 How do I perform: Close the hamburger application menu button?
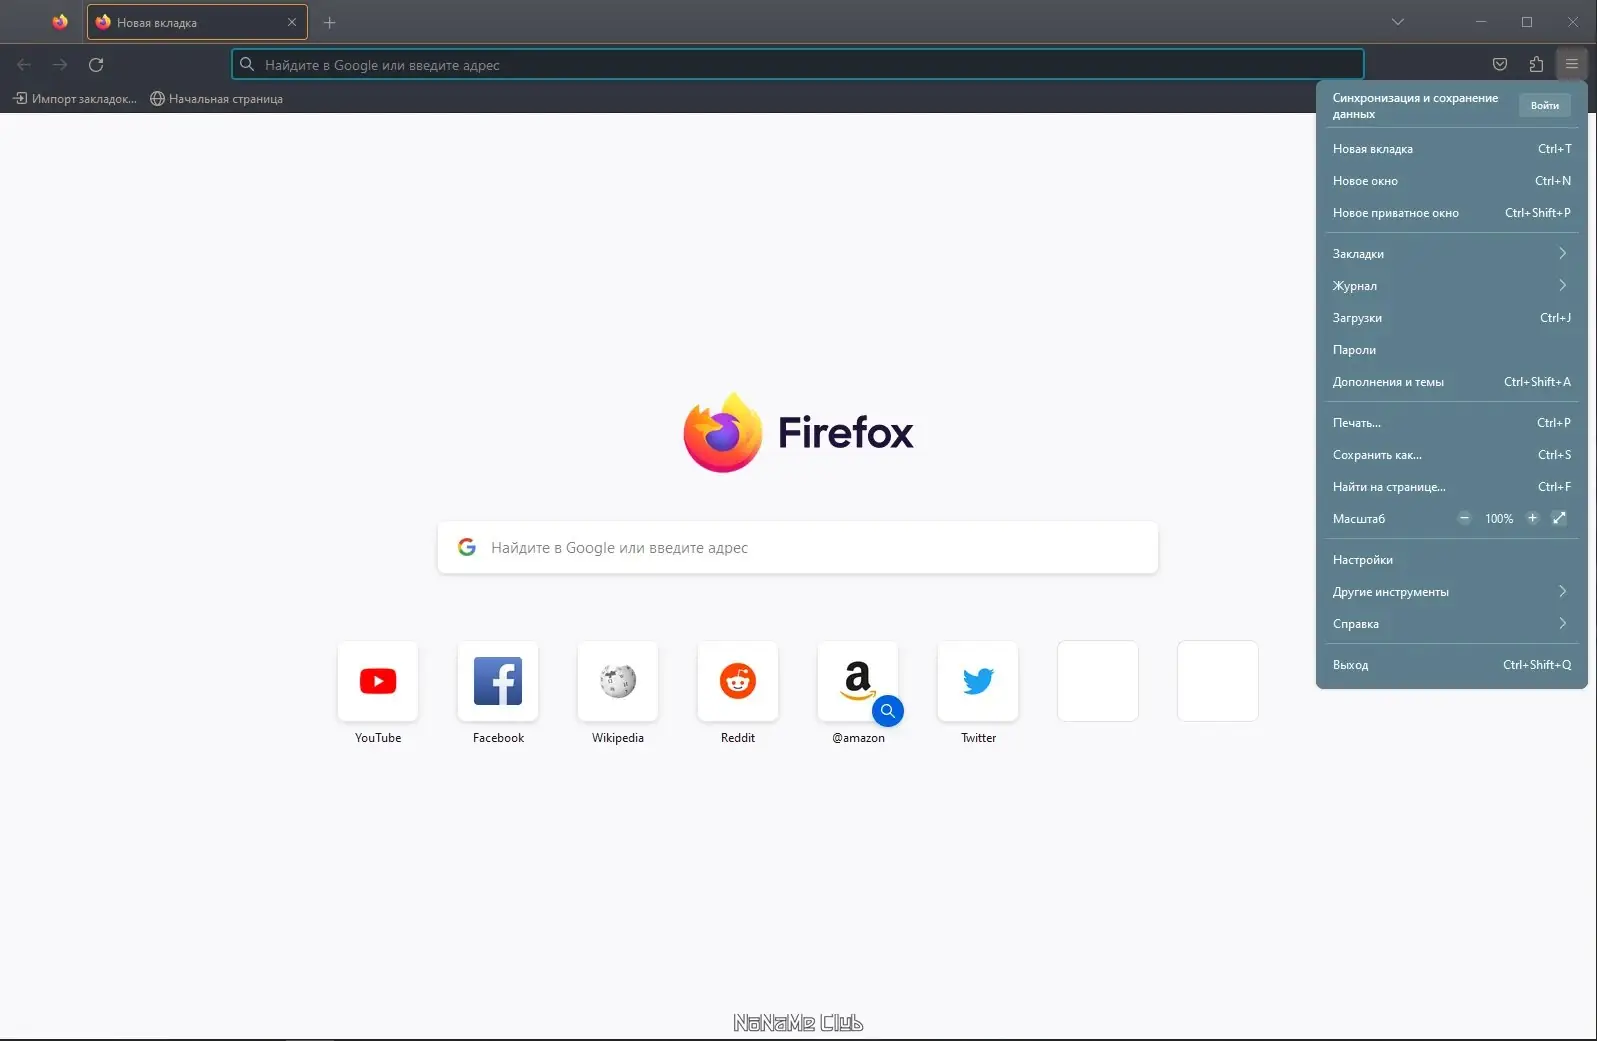tap(1572, 65)
